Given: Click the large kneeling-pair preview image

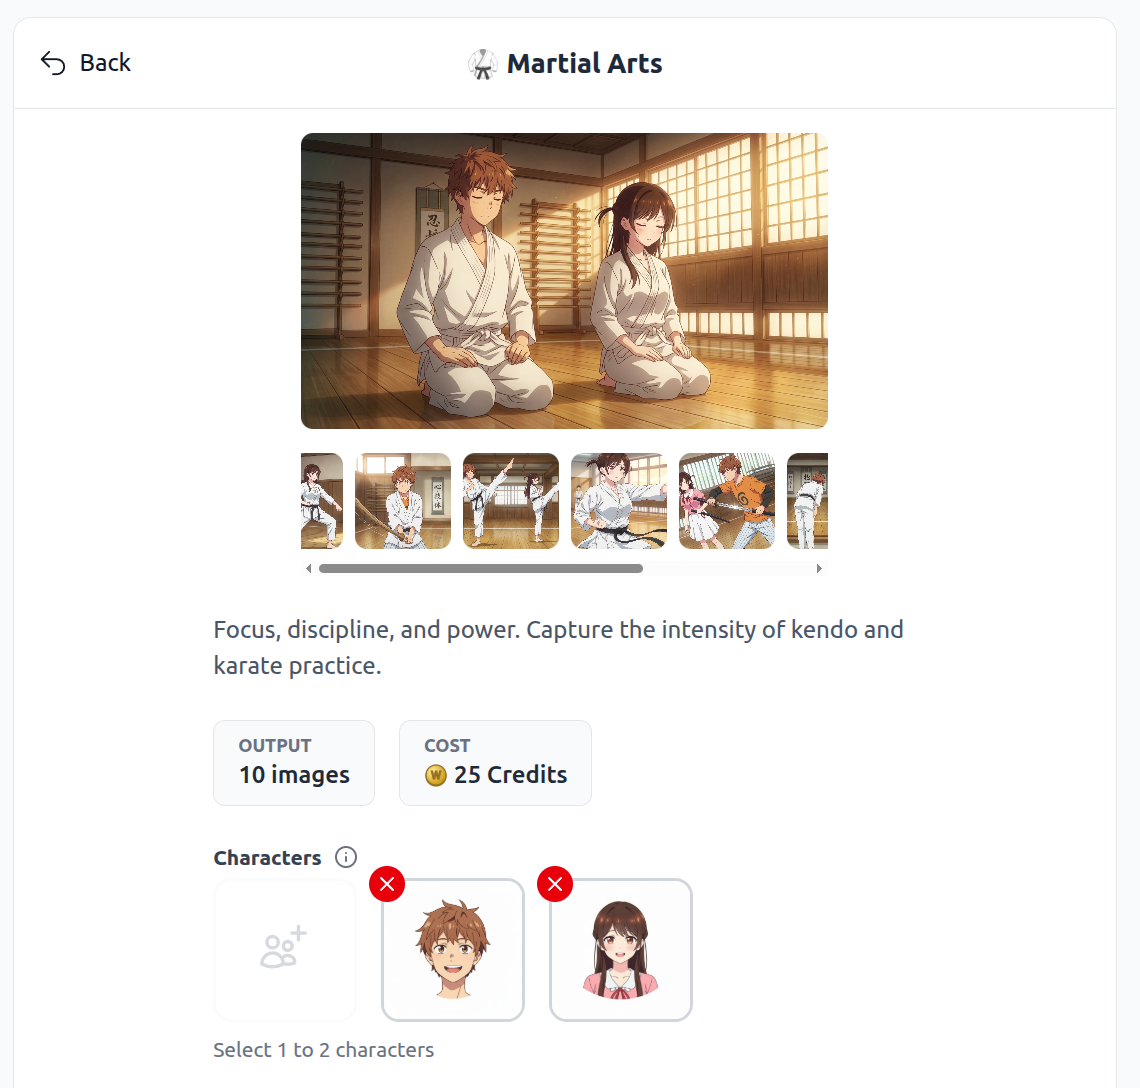Looking at the screenshot, I should 564,280.
